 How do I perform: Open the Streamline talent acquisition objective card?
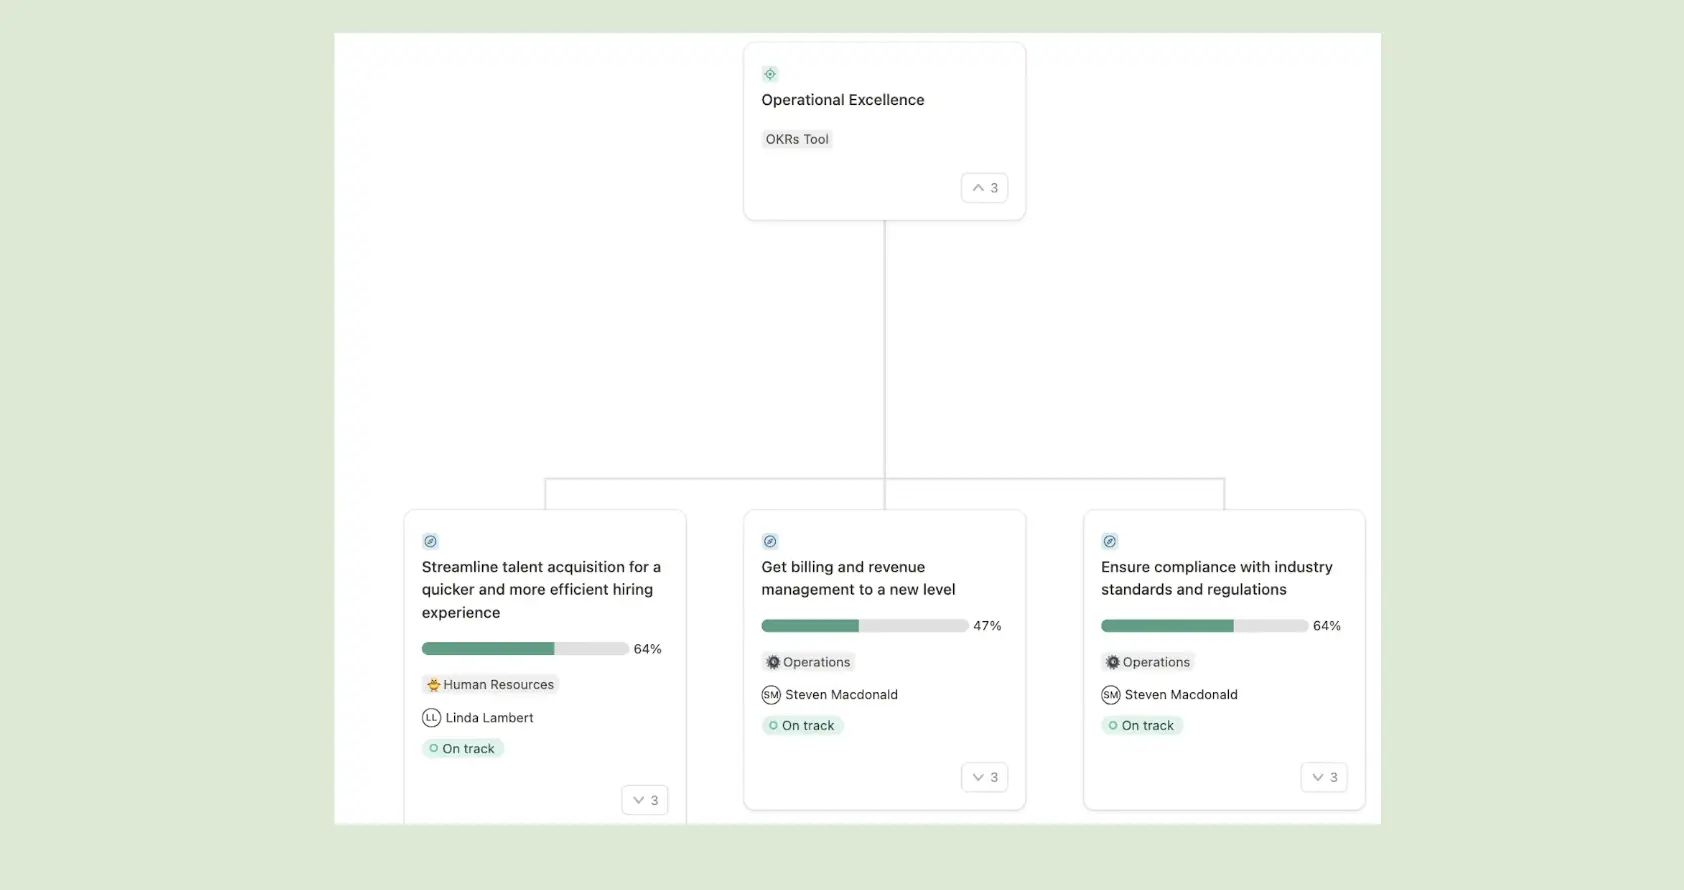541,589
